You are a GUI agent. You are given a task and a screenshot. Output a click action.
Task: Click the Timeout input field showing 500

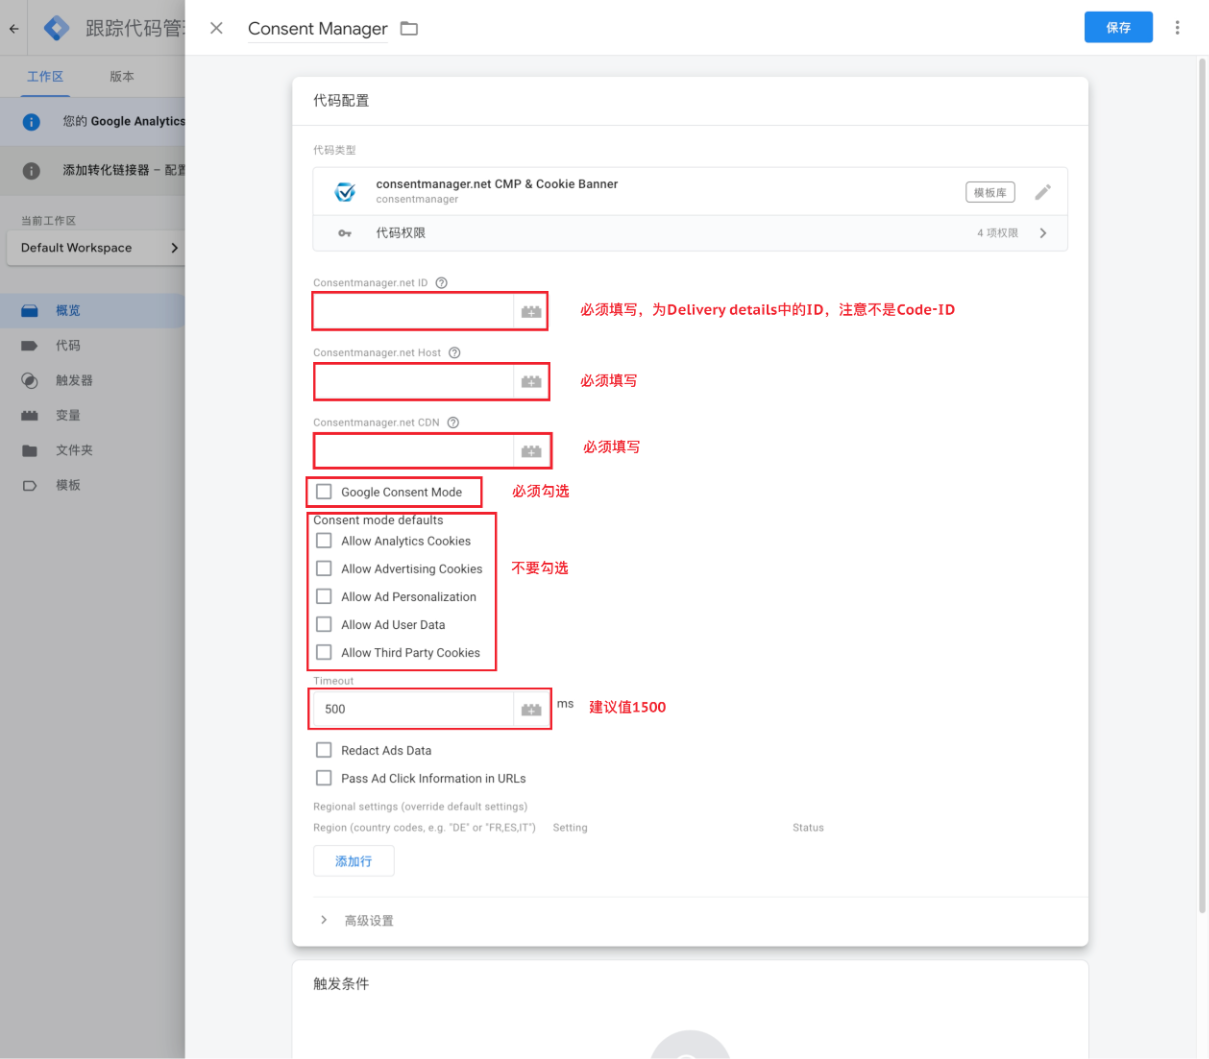413,709
